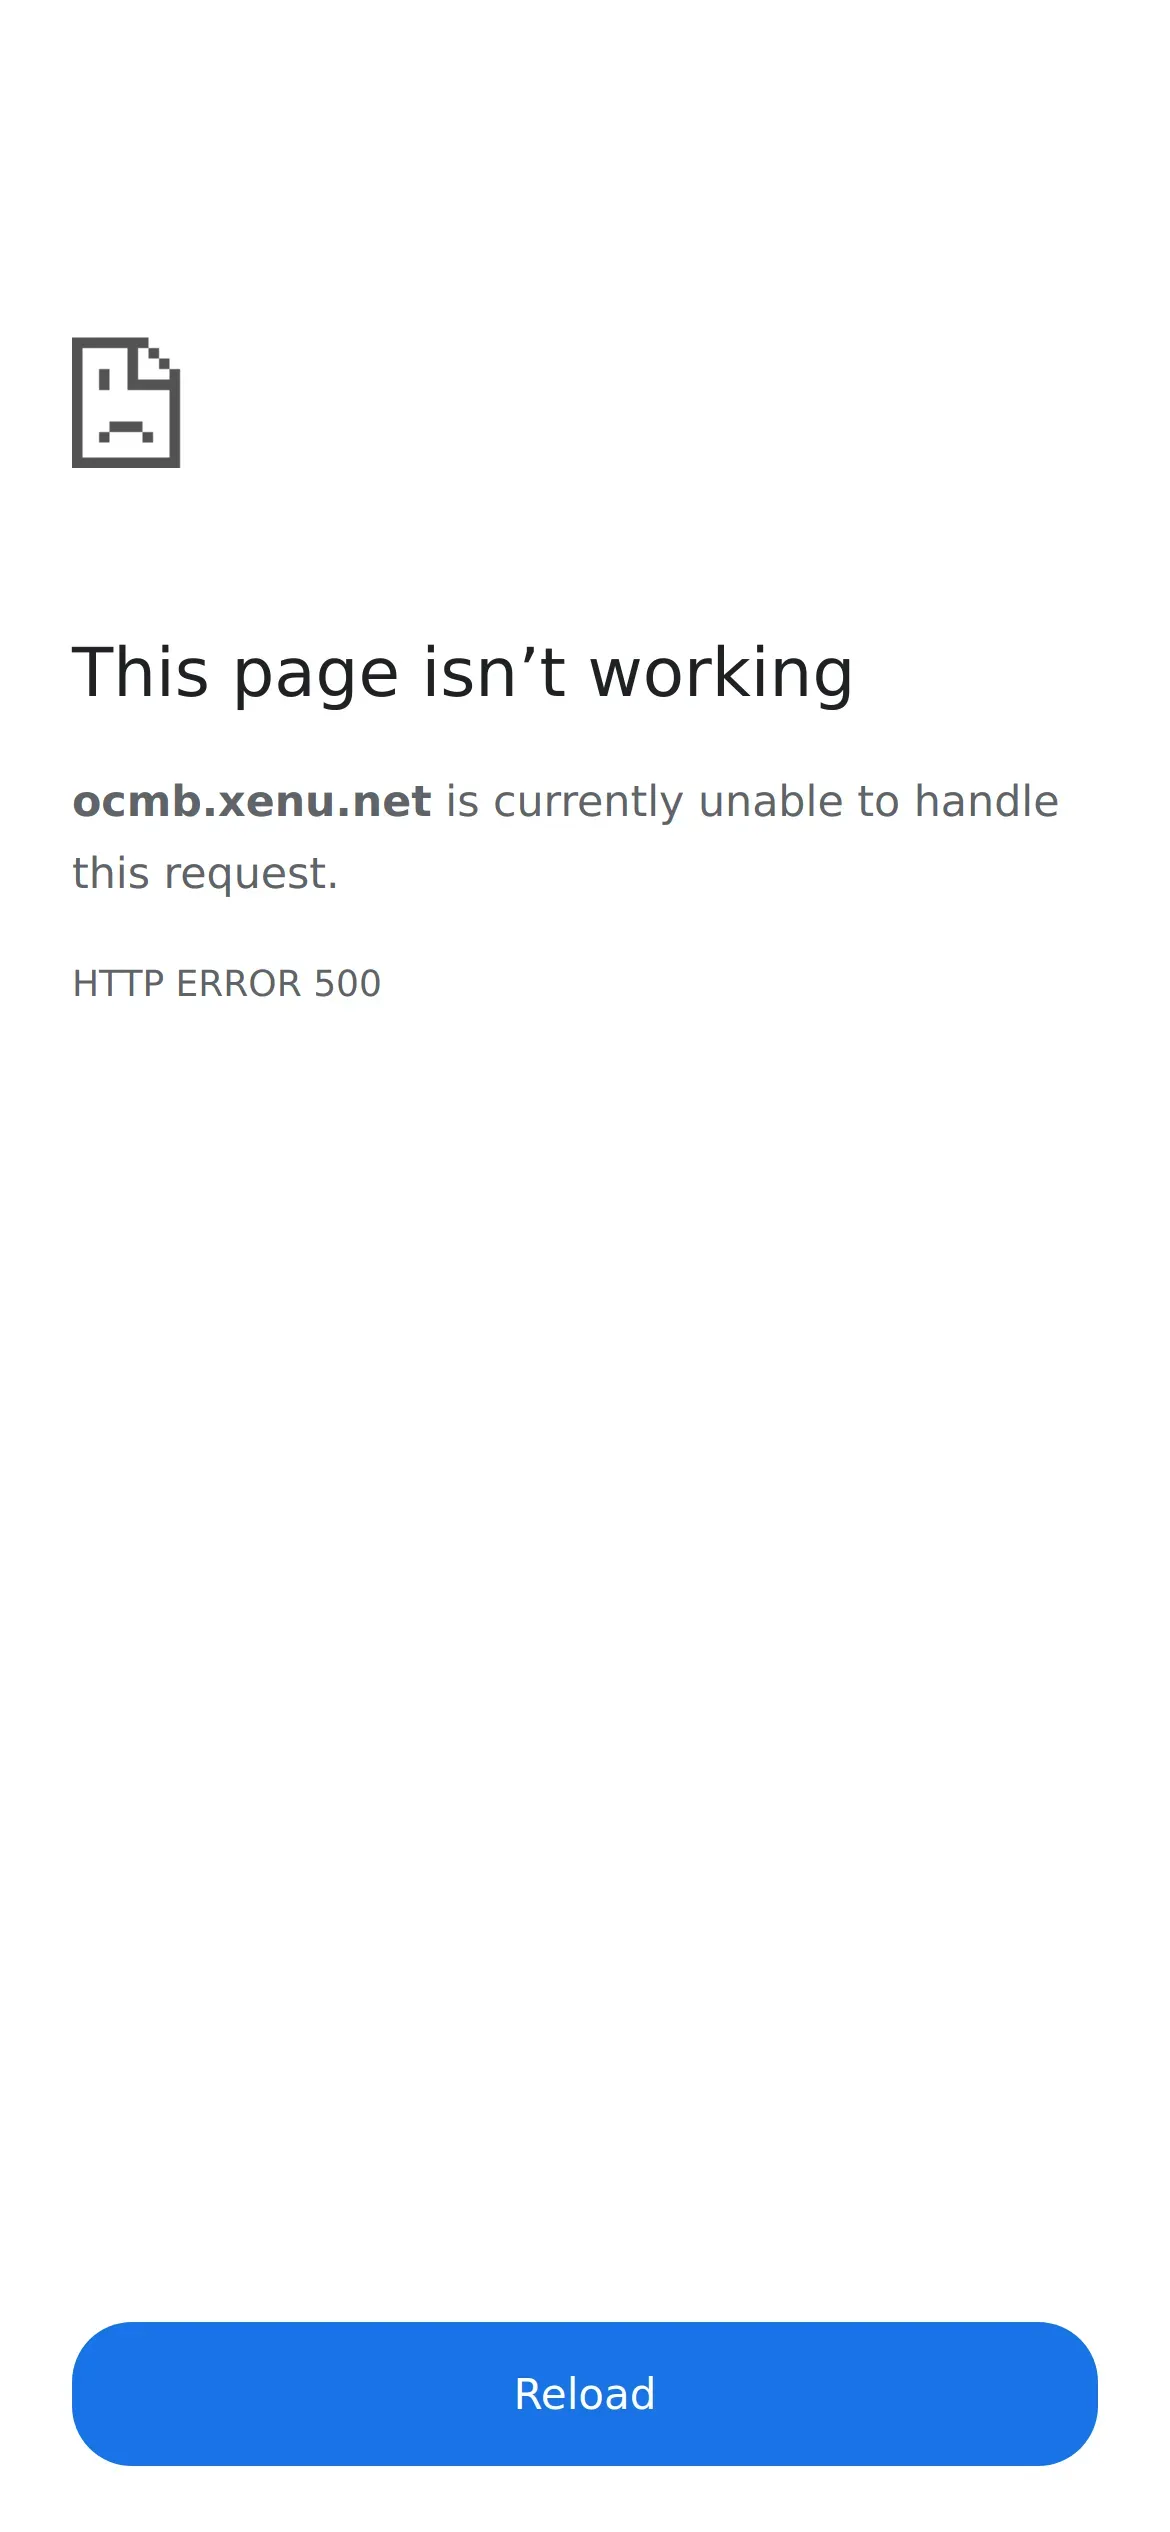This screenshot has width=1170, height=2532.
Task: Click the word "handle" in the description
Action: 987,801
